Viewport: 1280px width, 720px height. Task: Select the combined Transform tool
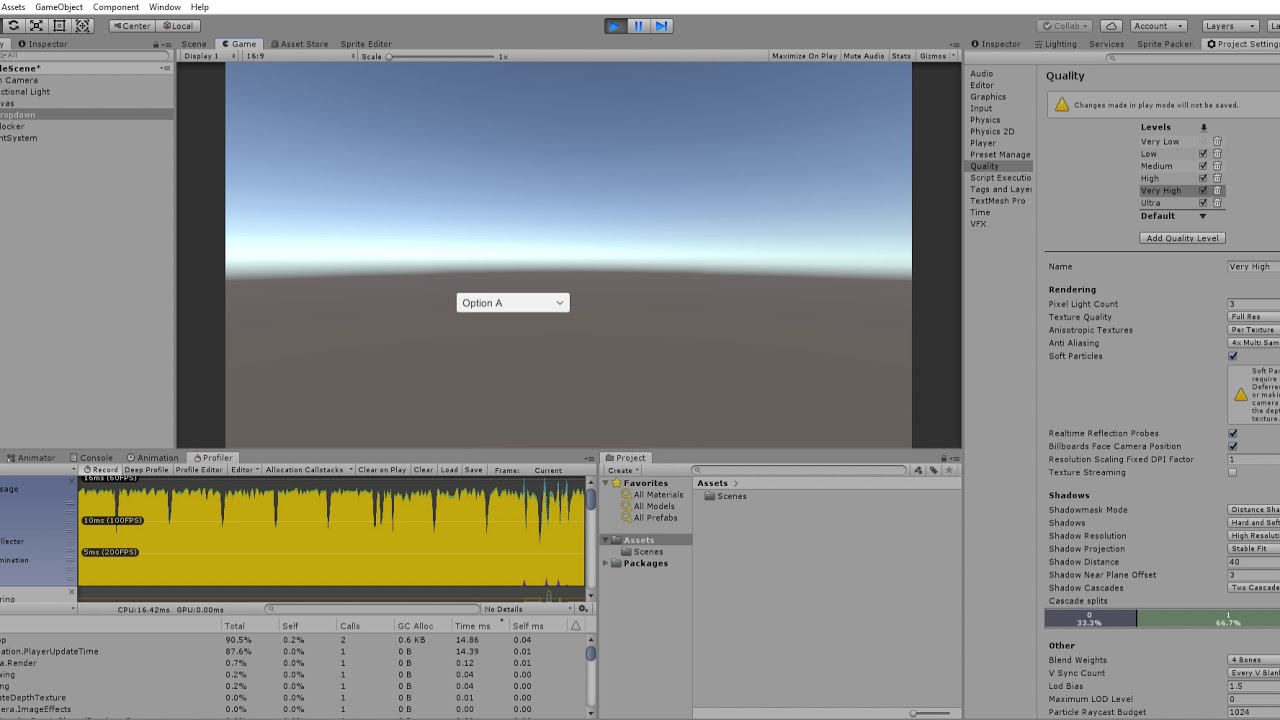click(83, 26)
